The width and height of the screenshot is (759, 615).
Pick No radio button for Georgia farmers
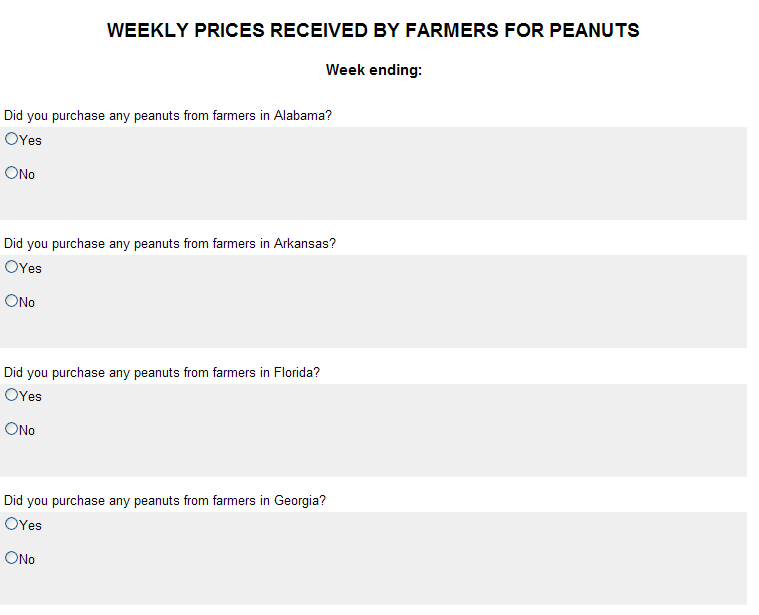(12, 558)
